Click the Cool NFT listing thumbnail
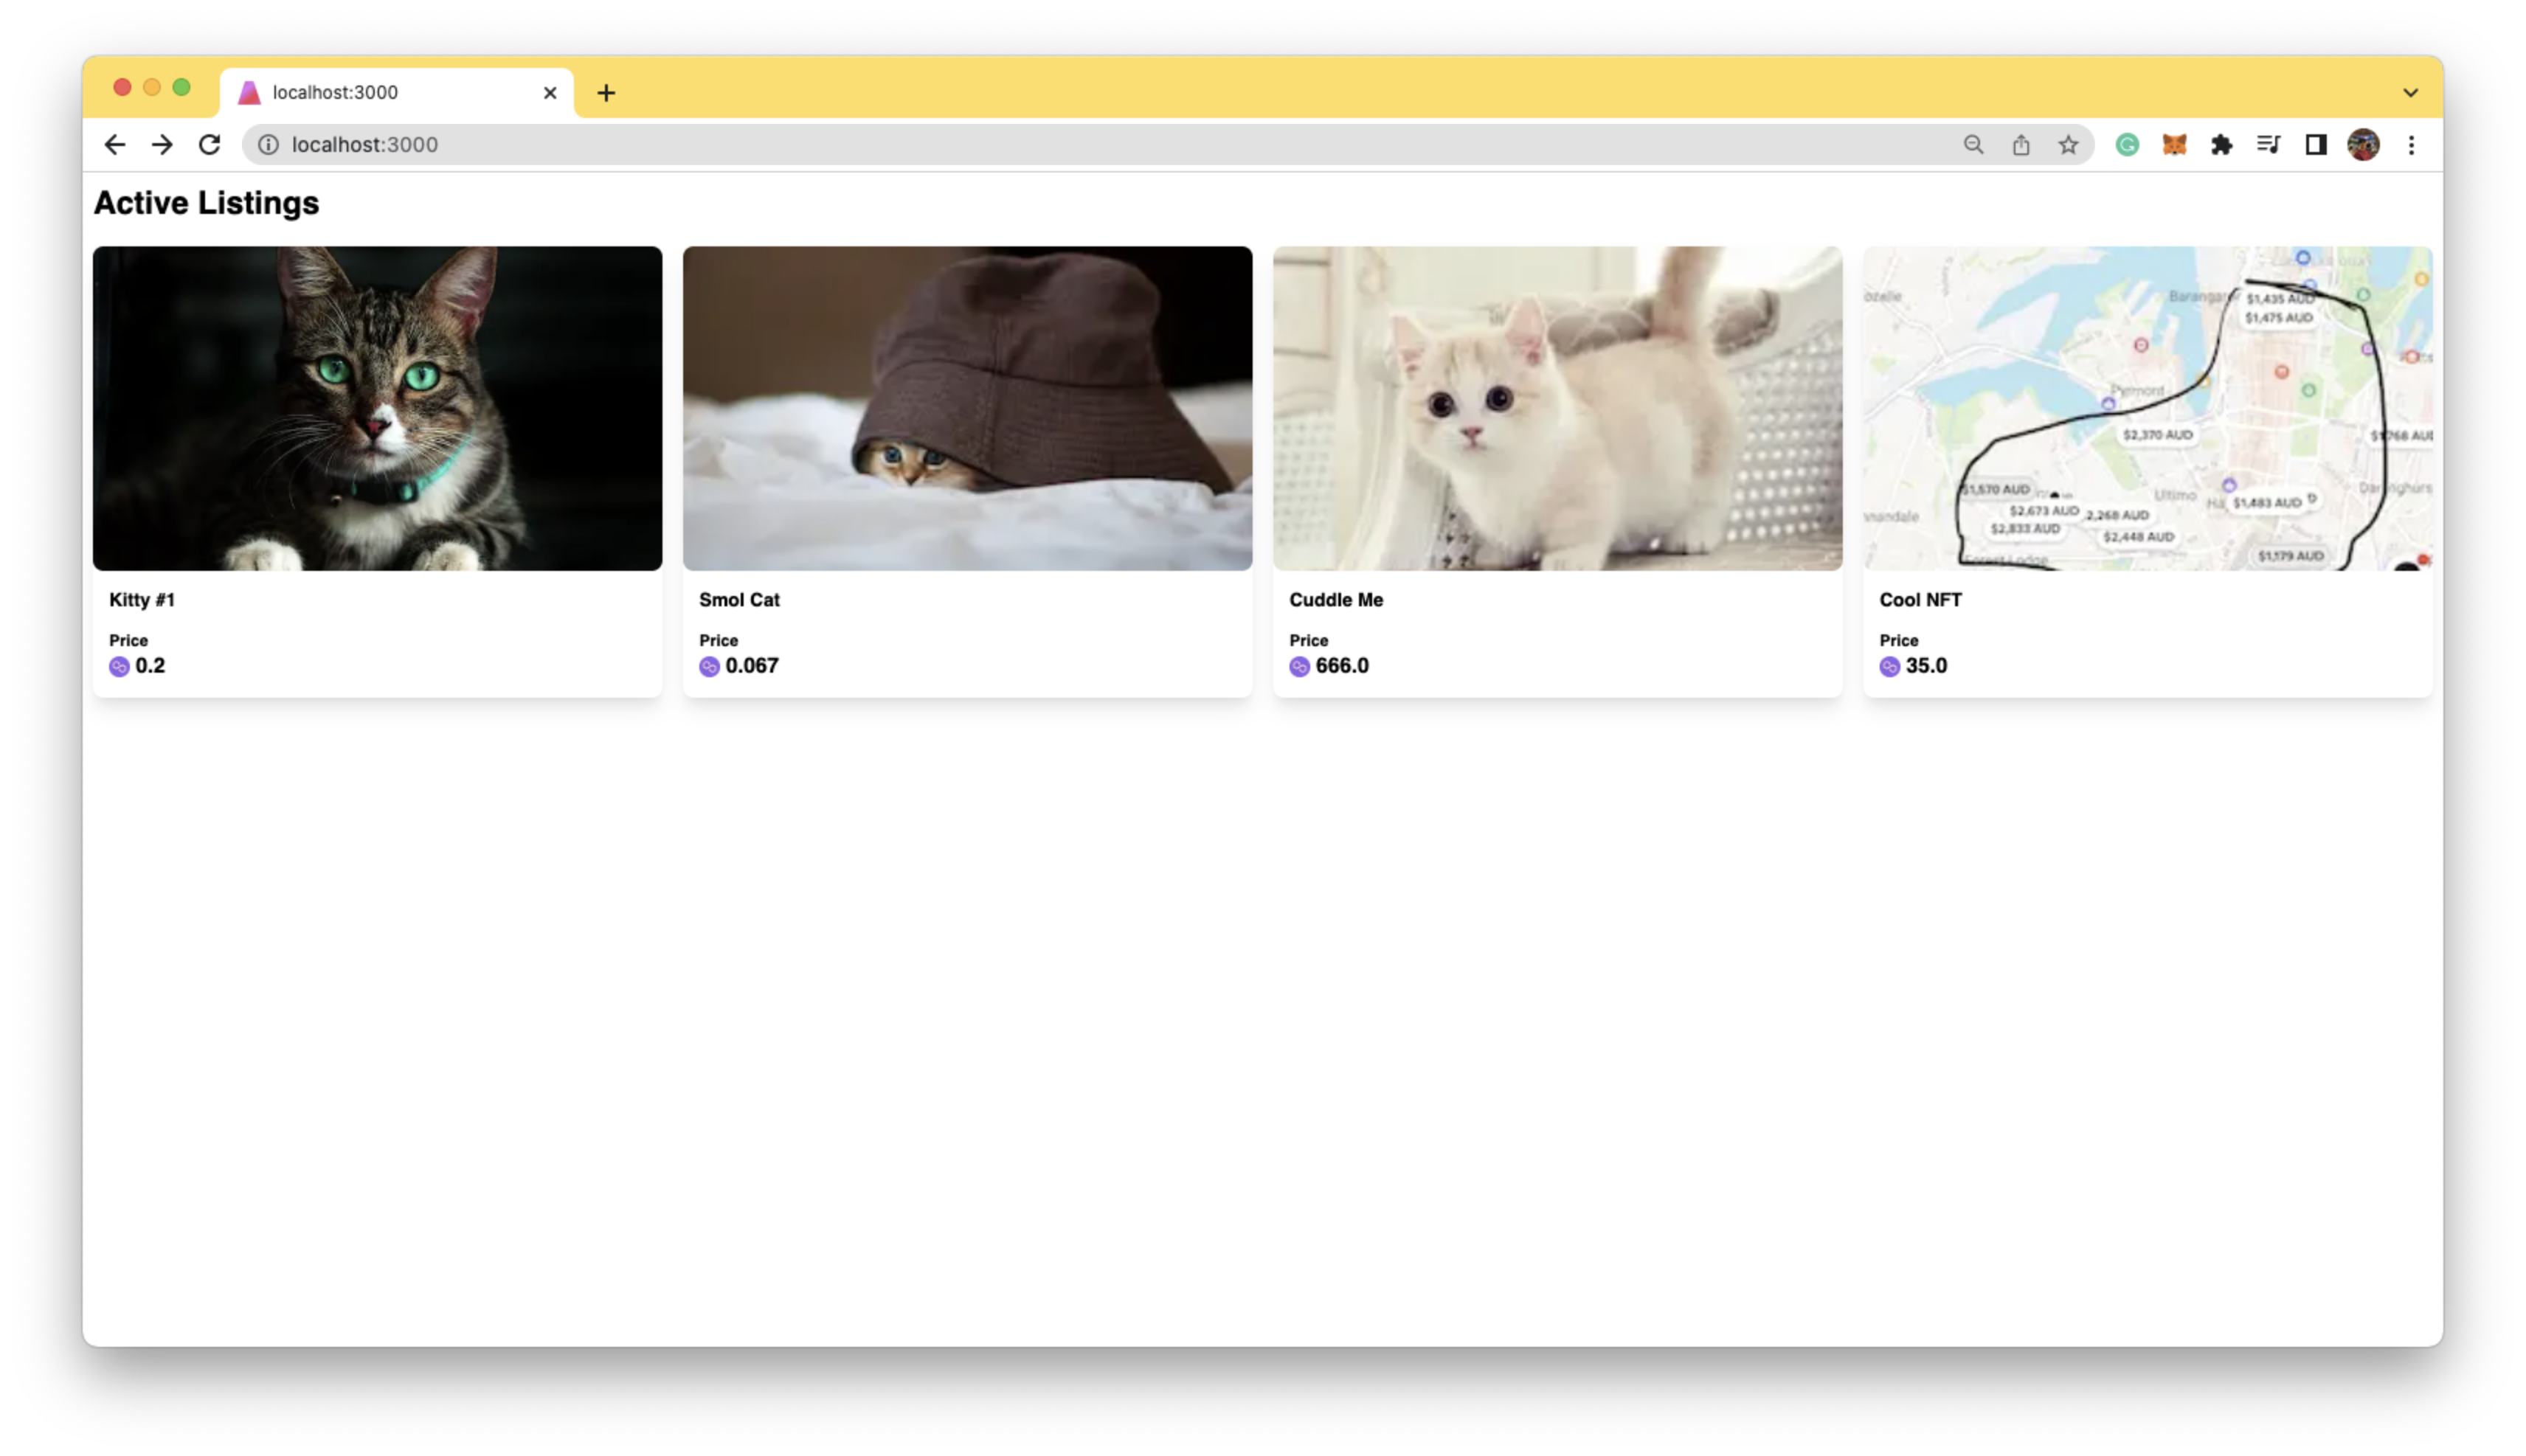Screen dimensions: 2526x1456 [2148, 408]
